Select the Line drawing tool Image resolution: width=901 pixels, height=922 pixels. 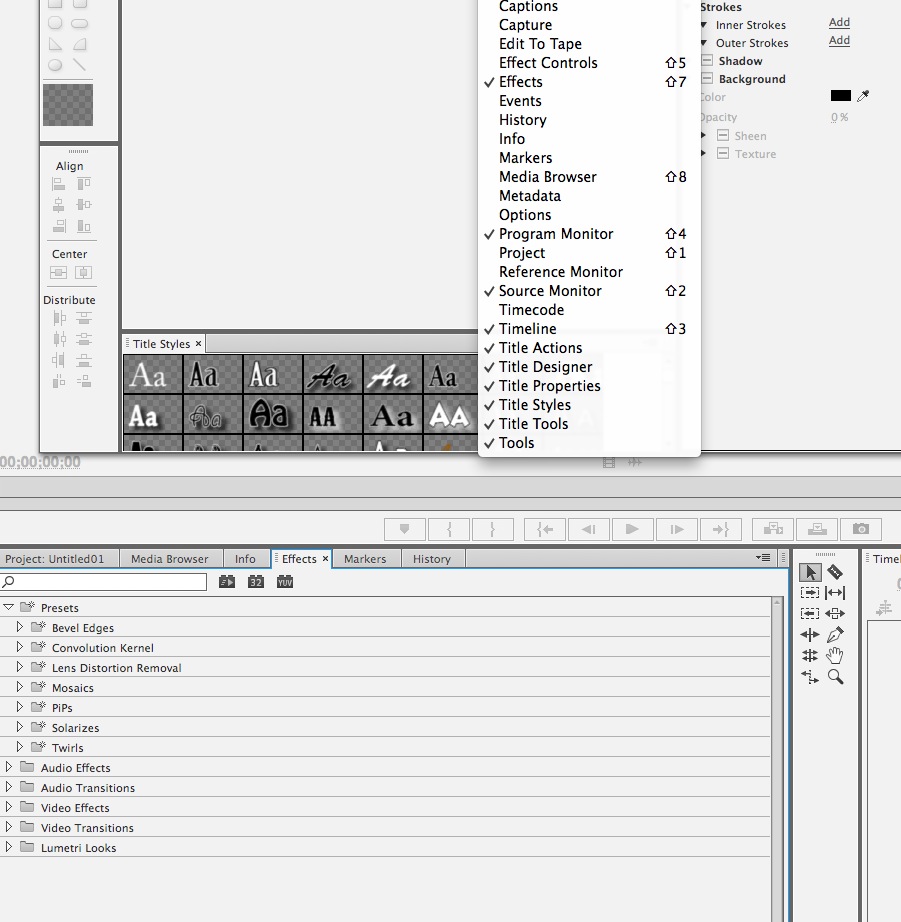79,65
